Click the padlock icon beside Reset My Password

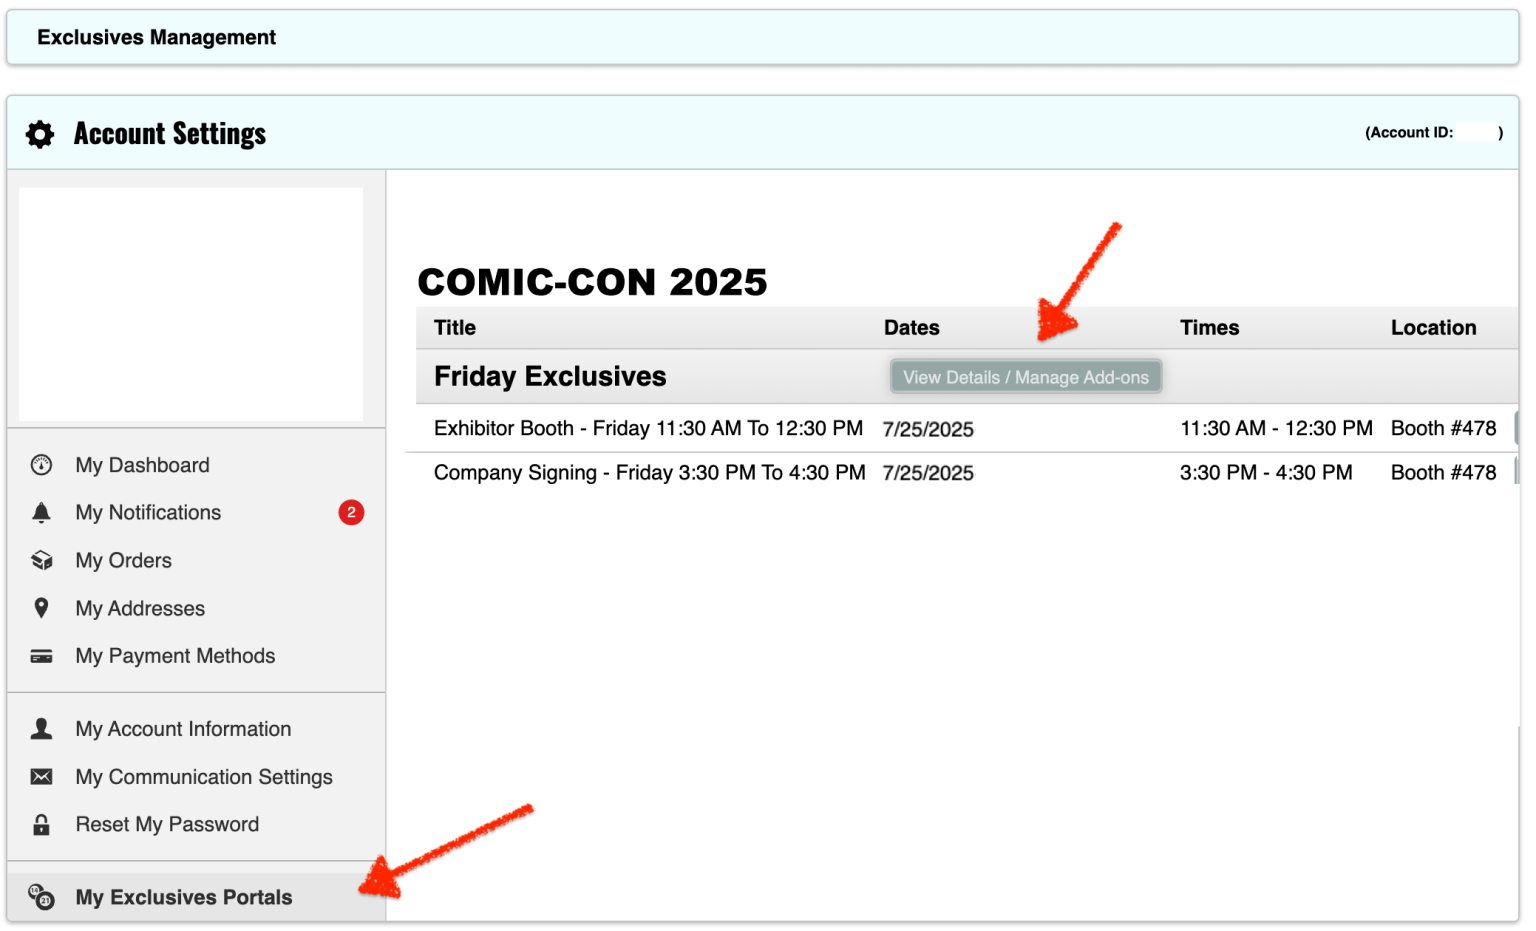click(x=41, y=824)
